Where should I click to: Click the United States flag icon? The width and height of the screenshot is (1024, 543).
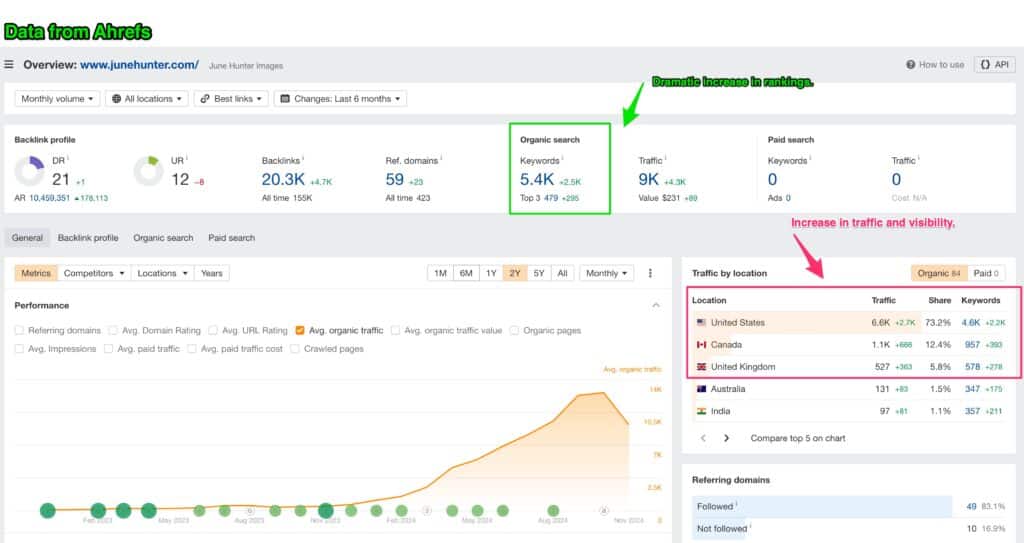[x=701, y=323]
